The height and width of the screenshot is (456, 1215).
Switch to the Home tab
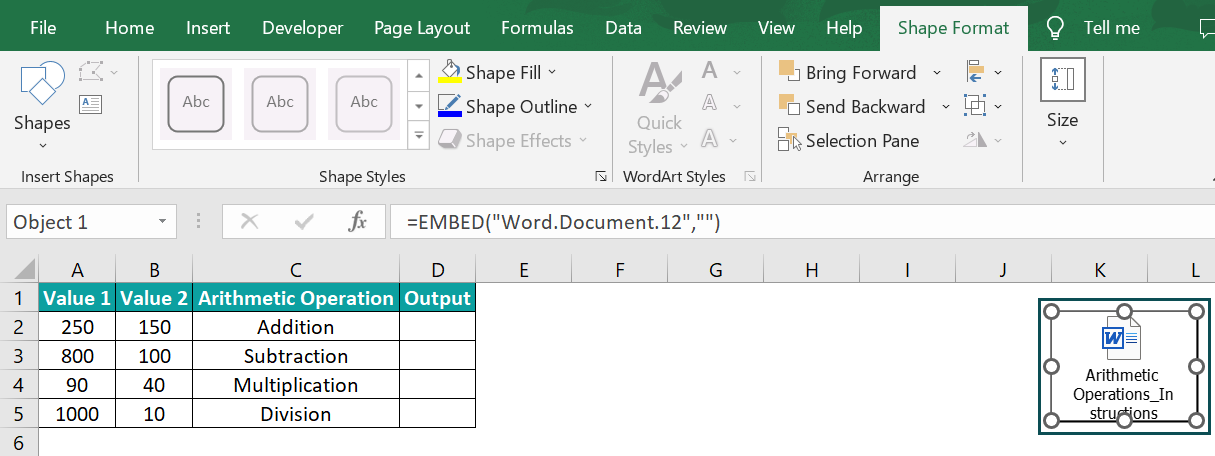pyautogui.click(x=130, y=28)
